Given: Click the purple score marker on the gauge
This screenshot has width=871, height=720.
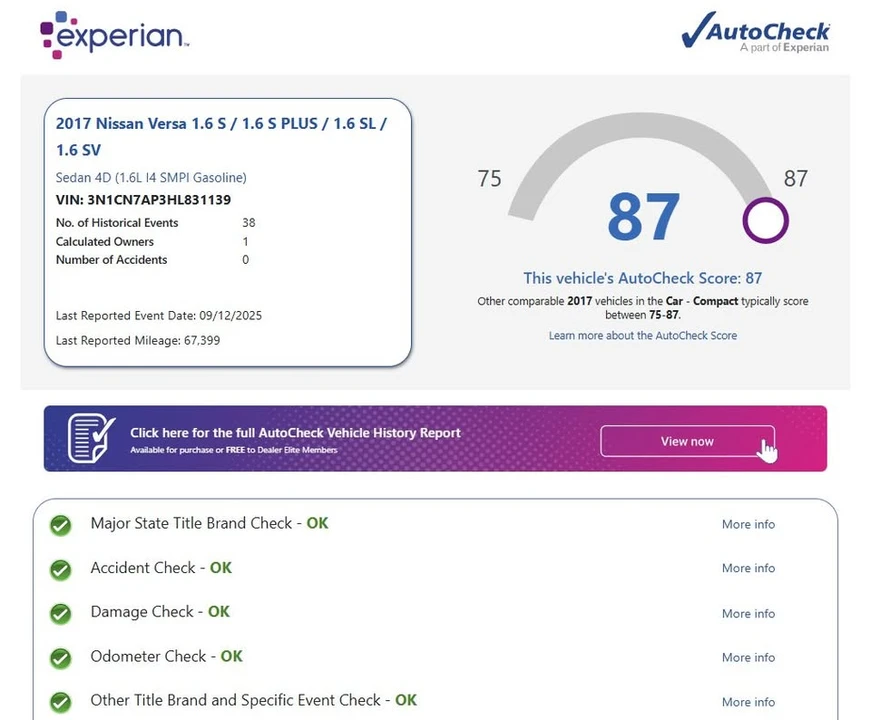Looking at the screenshot, I should (x=765, y=221).
